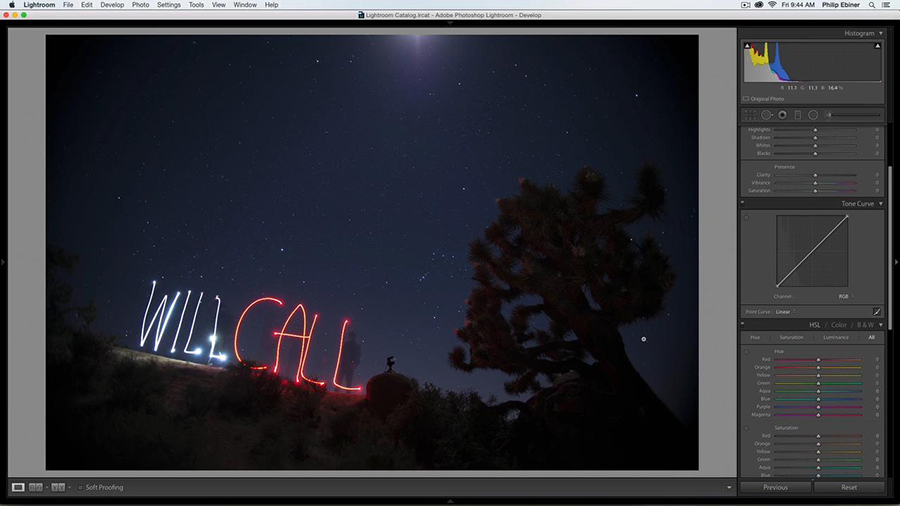The width and height of the screenshot is (900, 506).
Task: Open the Settings menu
Action: [169, 5]
